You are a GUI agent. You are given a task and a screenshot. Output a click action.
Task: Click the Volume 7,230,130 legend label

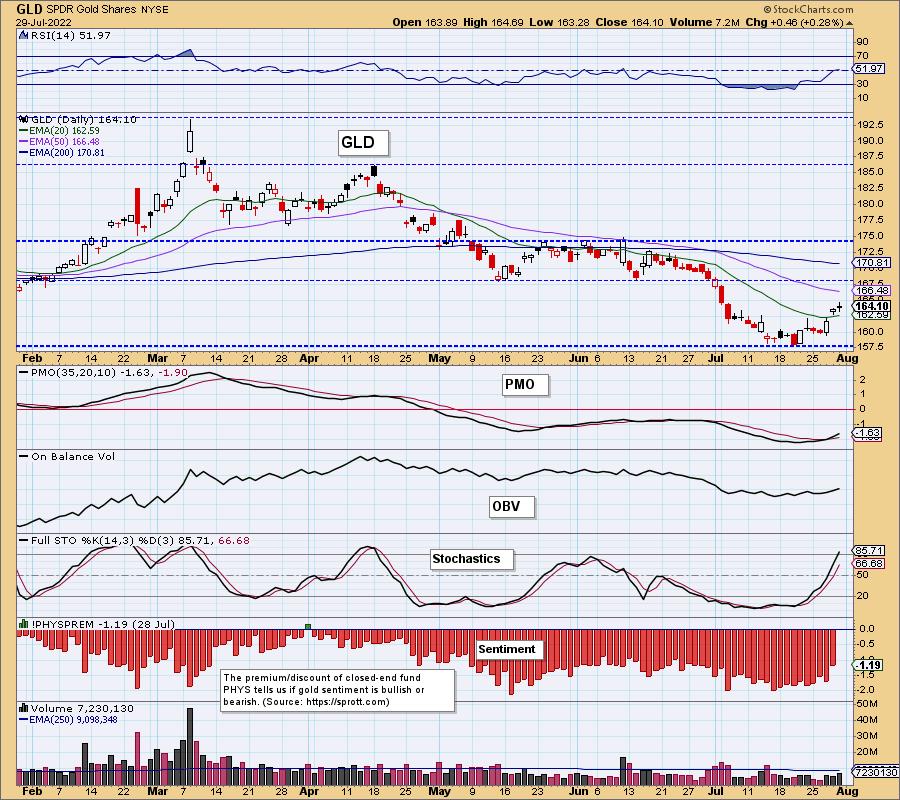83,709
